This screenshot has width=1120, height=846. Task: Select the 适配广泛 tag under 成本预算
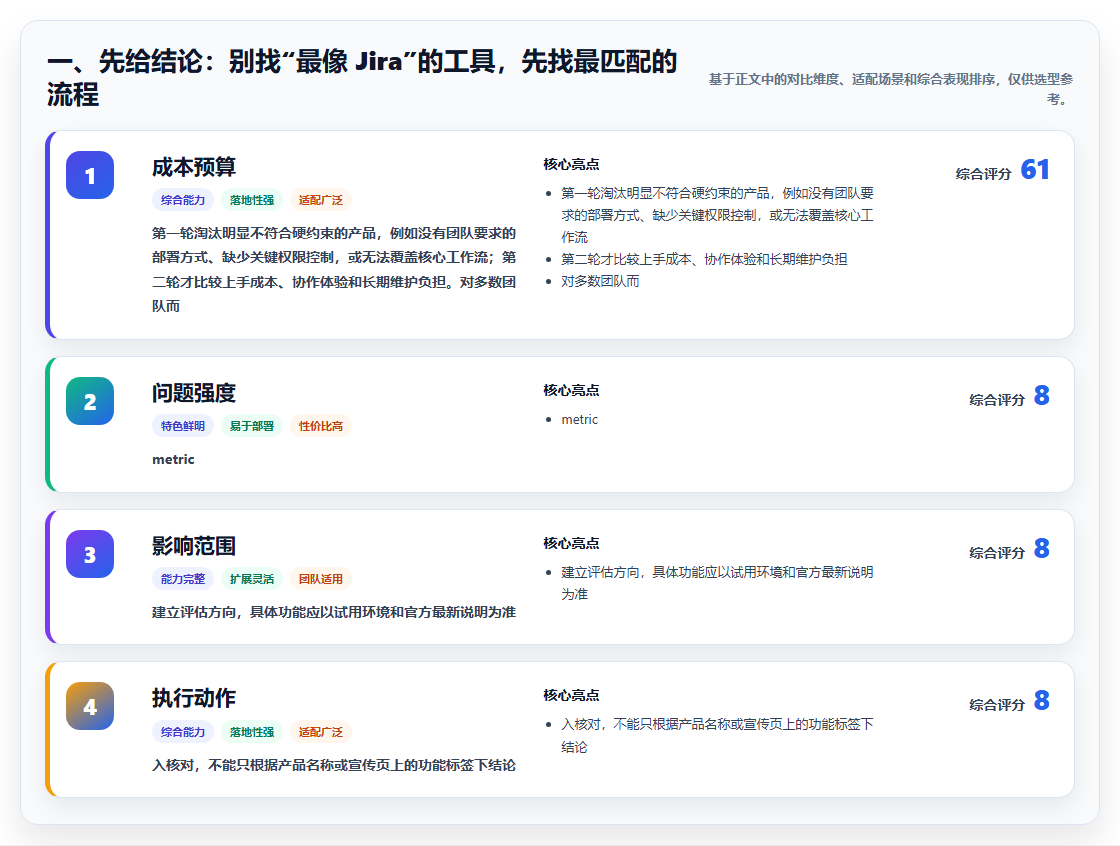click(x=321, y=200)
